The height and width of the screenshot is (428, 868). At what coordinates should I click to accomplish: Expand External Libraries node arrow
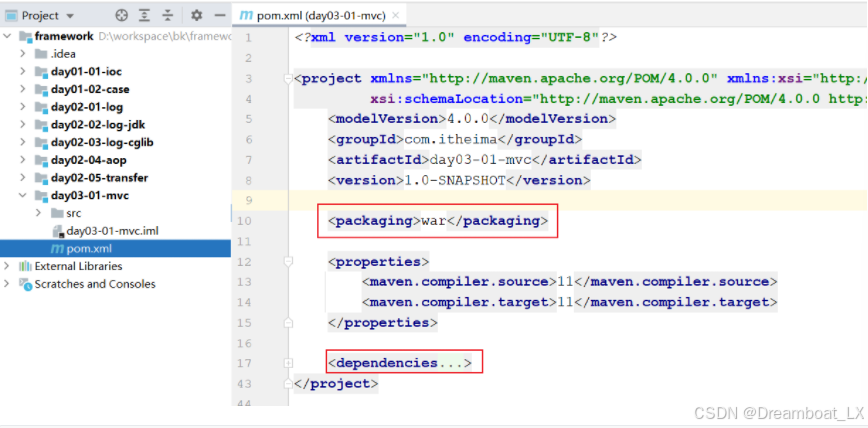click(x=7, y=266)
